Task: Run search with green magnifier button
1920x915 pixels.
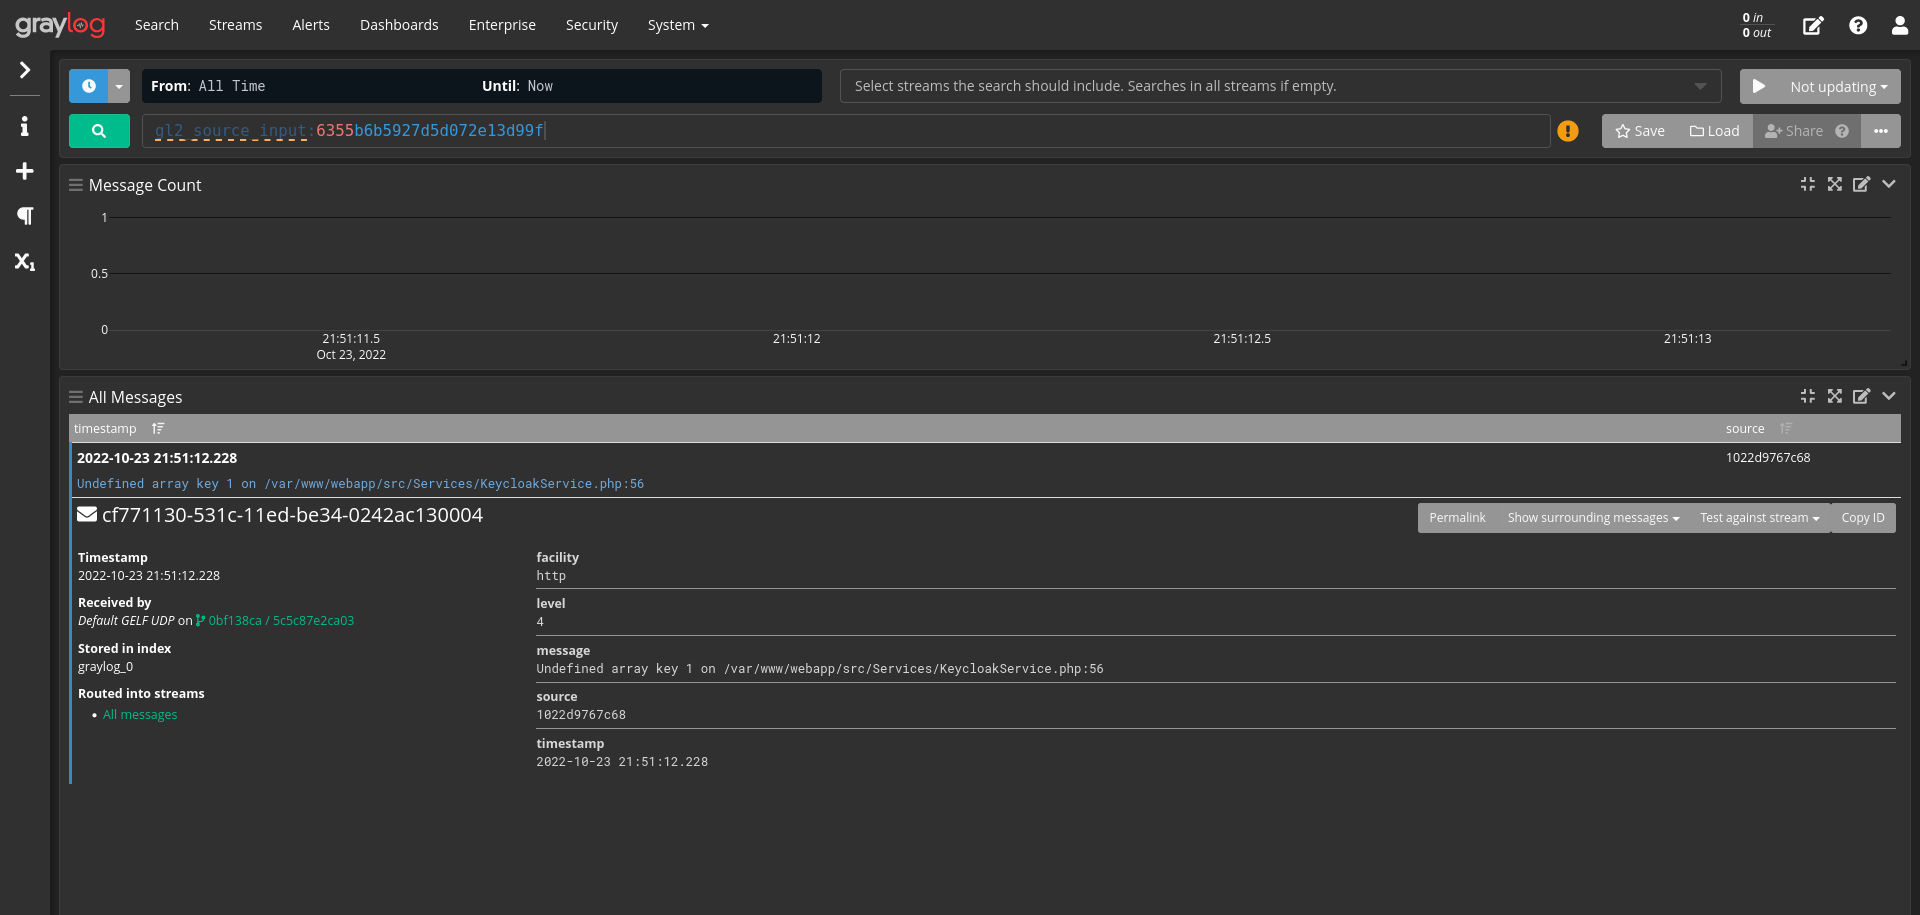Action: [x=99, y=131]
